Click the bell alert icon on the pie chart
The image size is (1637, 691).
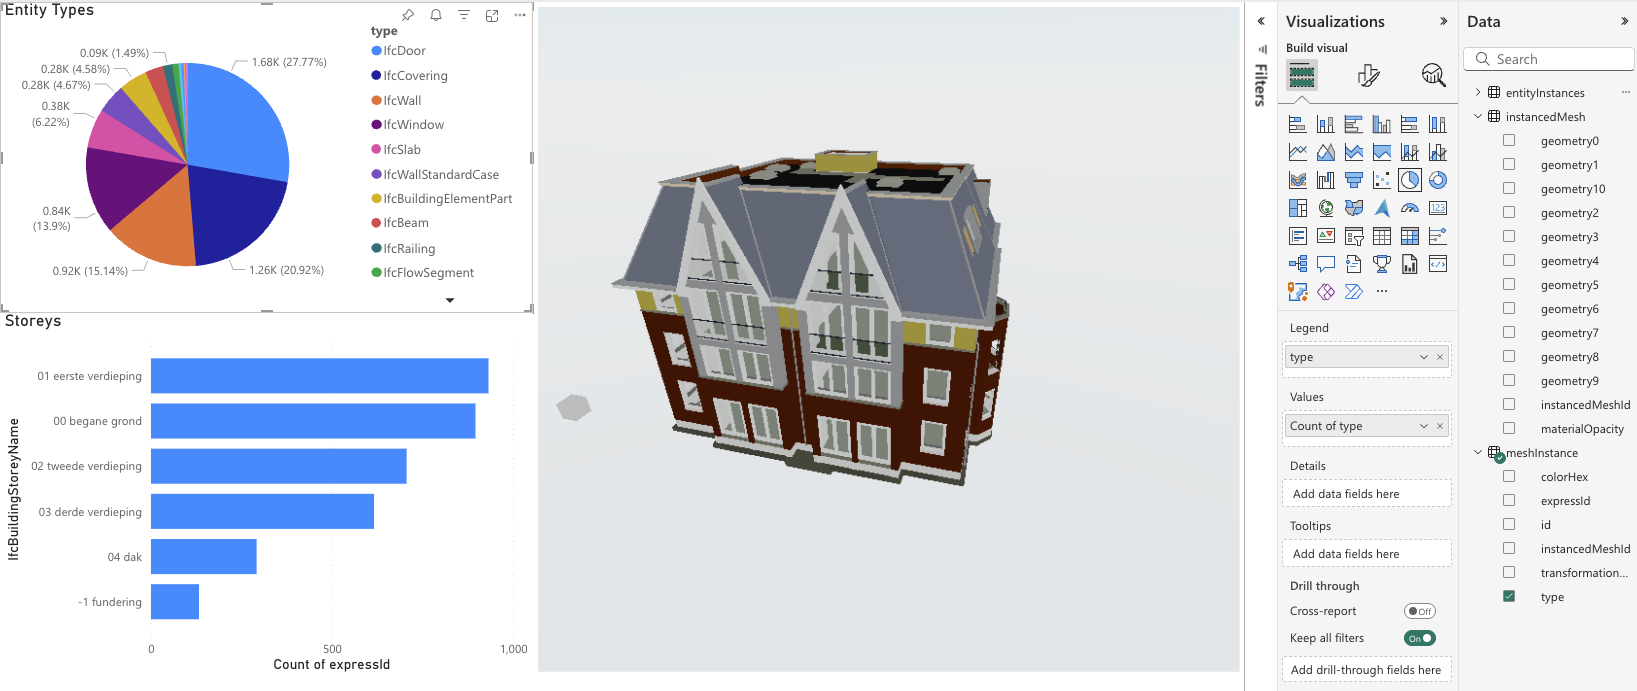436,15
